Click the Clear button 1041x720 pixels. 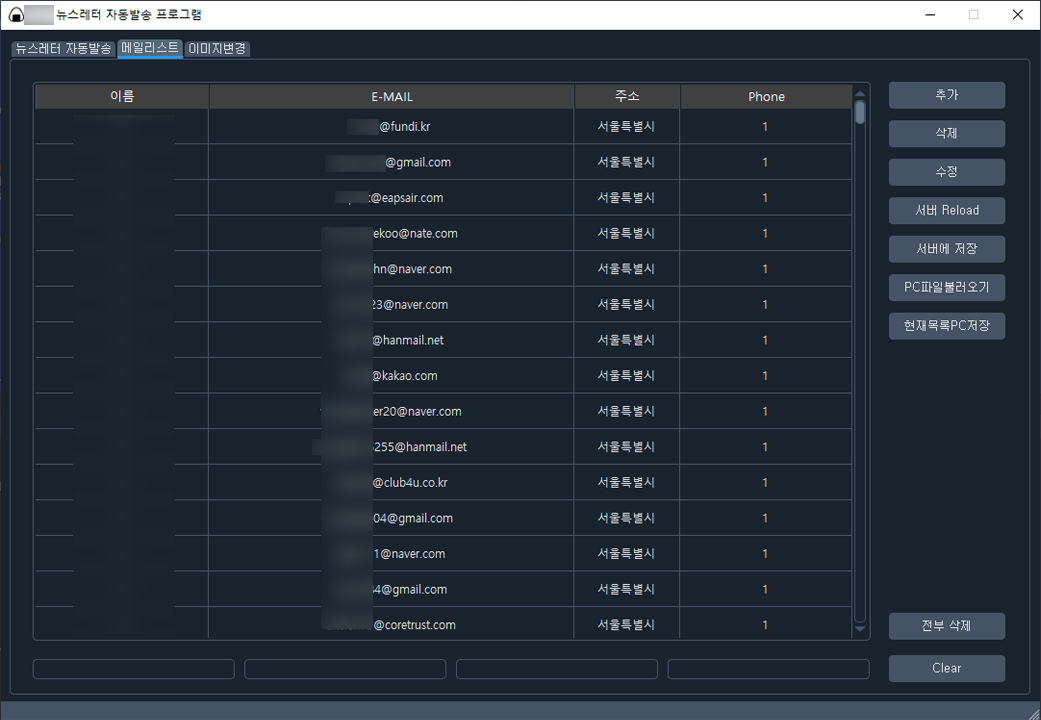click(946, 668)
